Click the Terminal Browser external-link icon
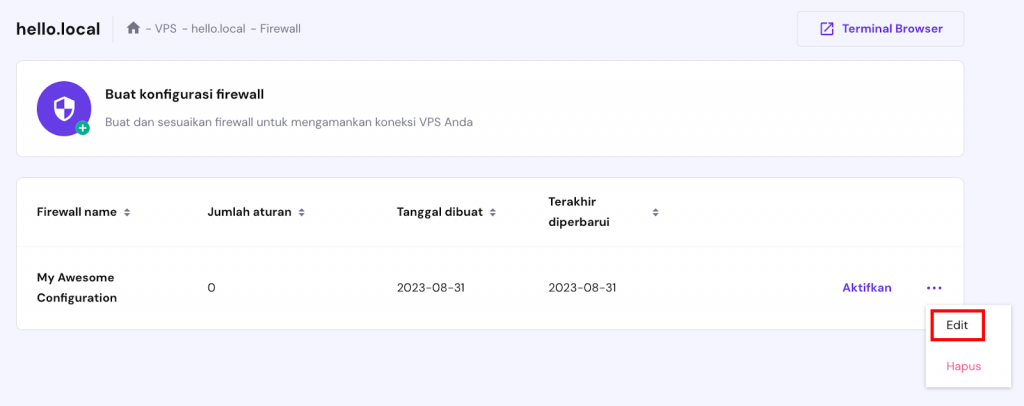Image resolution: width=1024 pixels, height=406 pixels. [826, 29]
